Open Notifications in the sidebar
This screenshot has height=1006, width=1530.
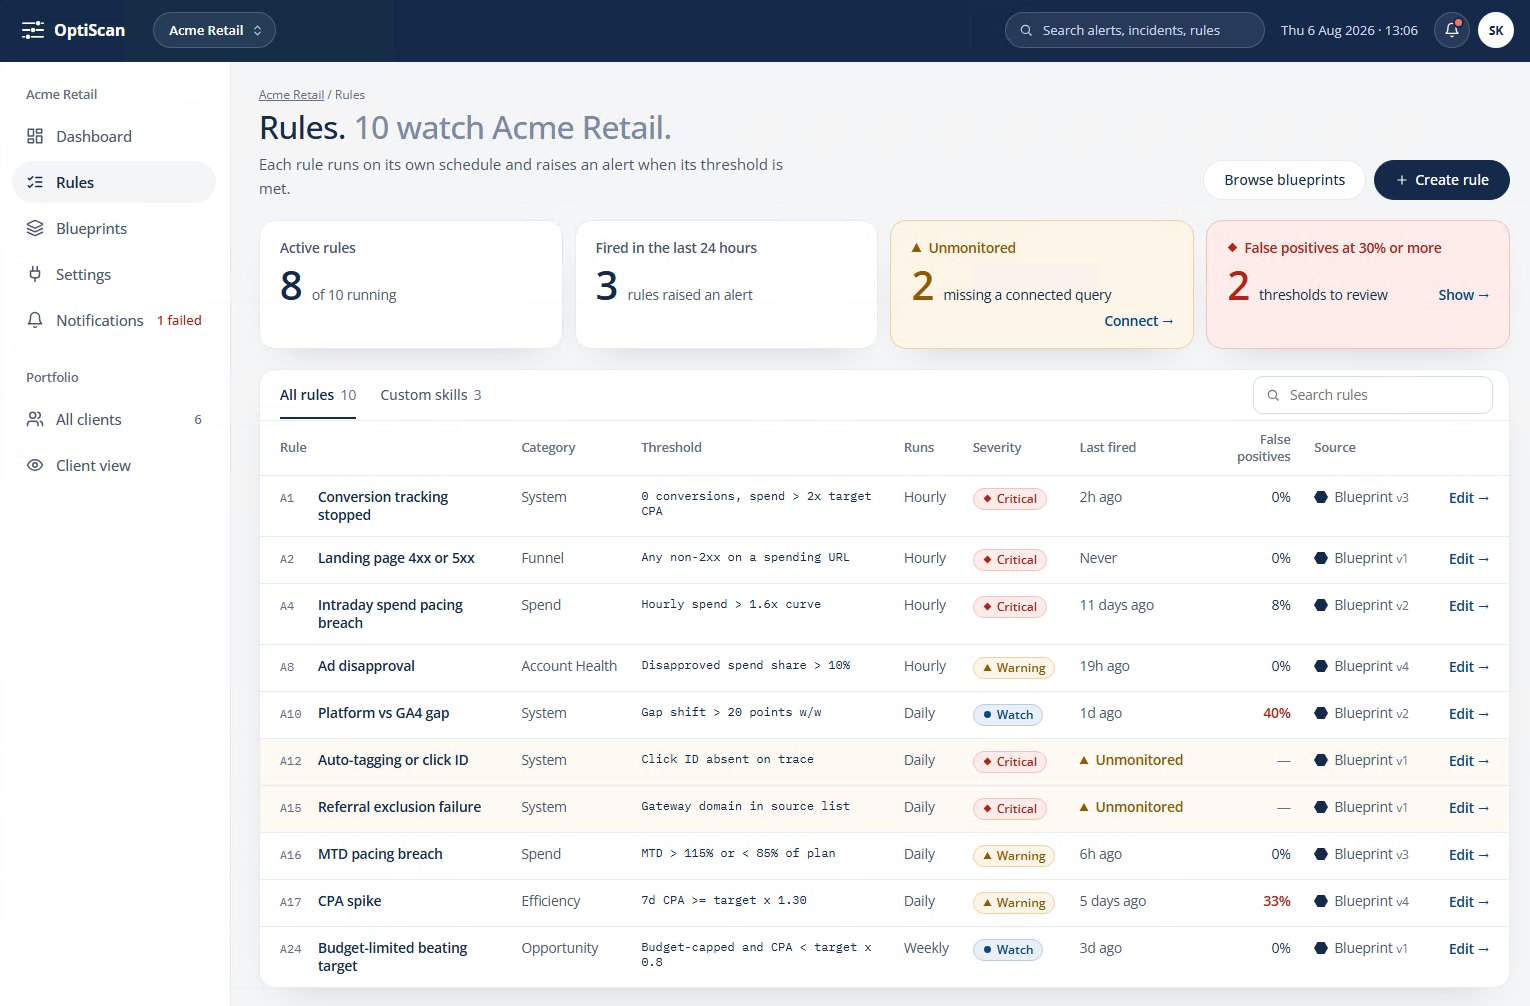(114, 320)
